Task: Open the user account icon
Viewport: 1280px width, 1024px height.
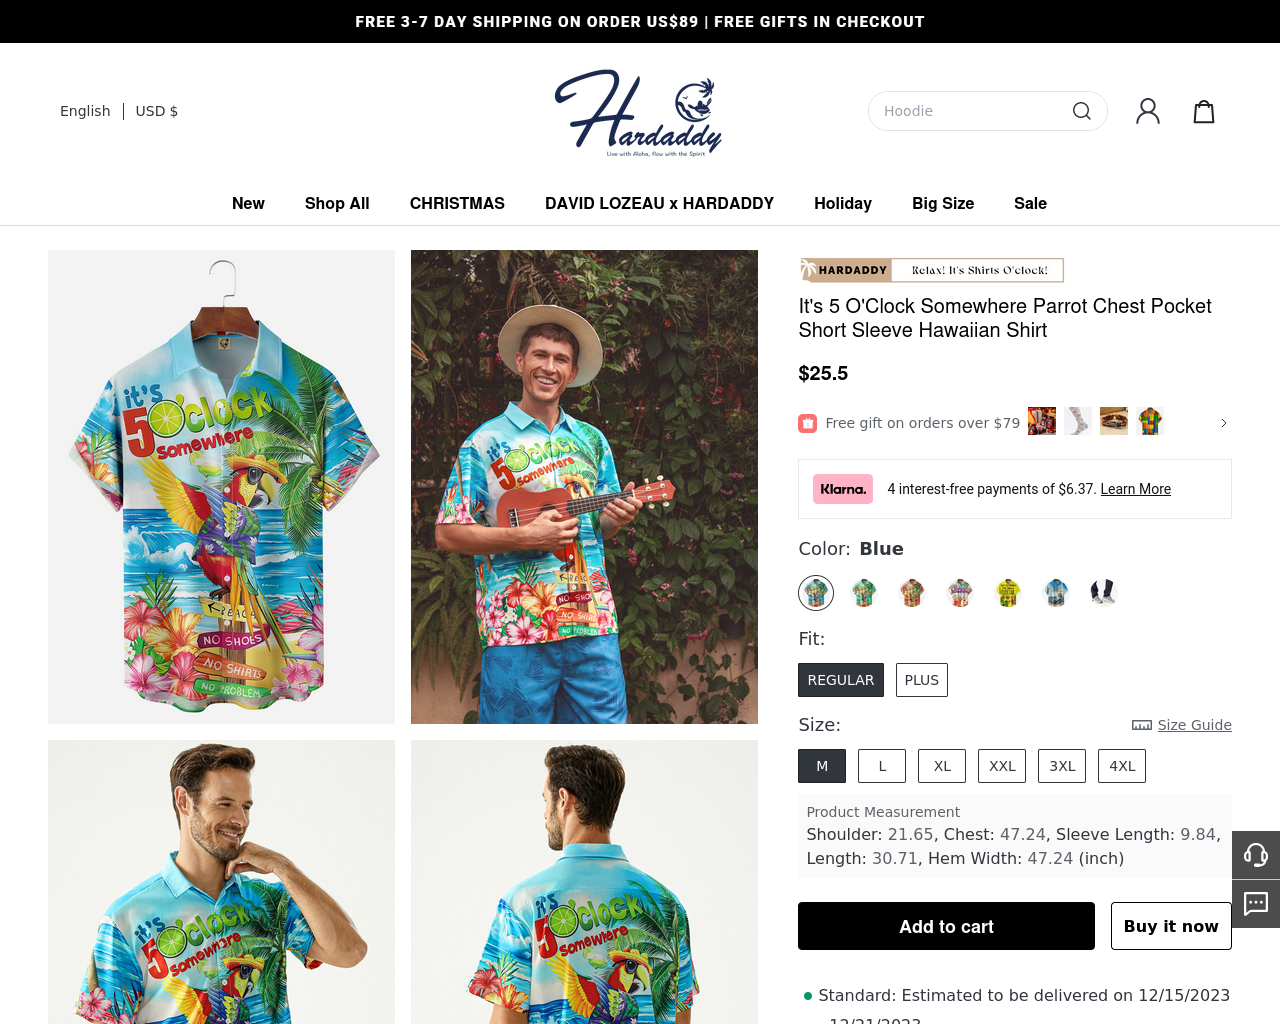Action: tap(1148, 111)
